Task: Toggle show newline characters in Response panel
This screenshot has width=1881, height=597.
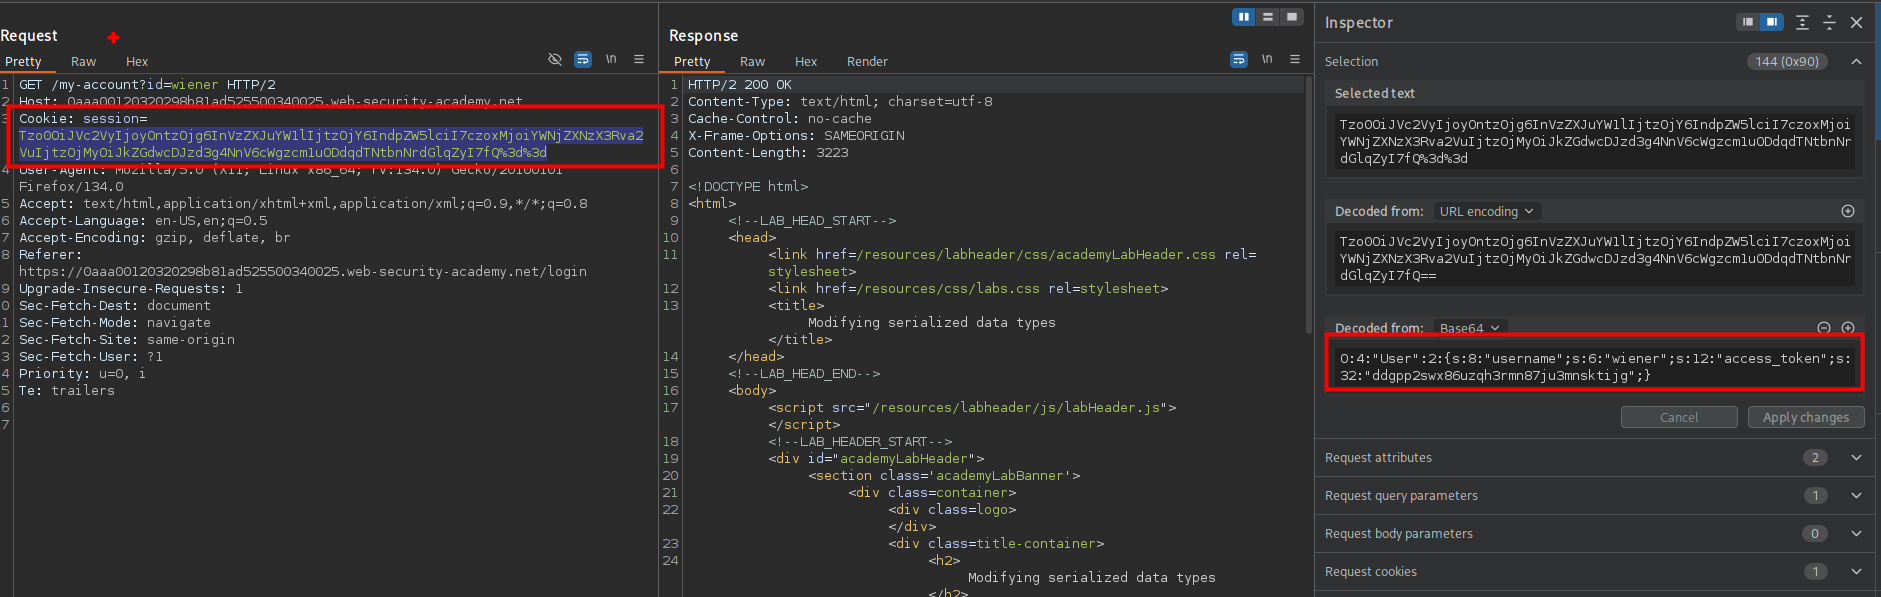Action: tap(1267, 60)
